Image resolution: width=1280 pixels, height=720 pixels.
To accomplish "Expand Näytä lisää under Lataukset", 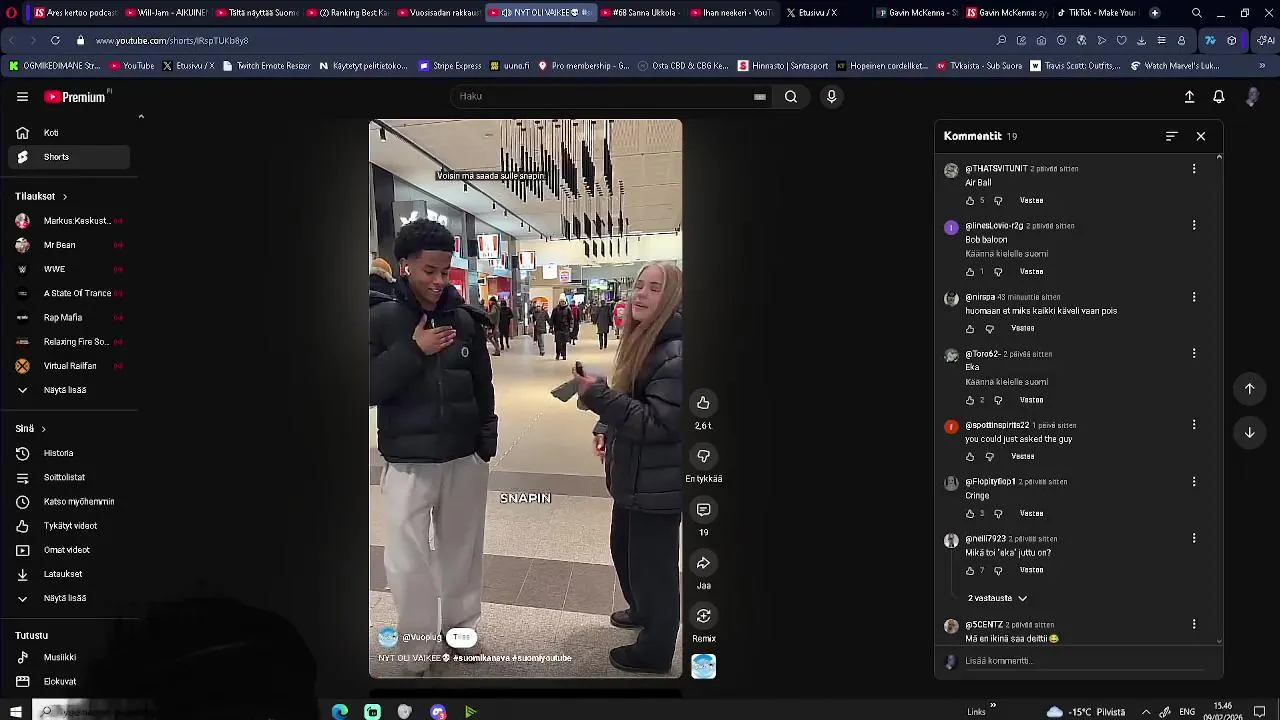I will 65,598.
